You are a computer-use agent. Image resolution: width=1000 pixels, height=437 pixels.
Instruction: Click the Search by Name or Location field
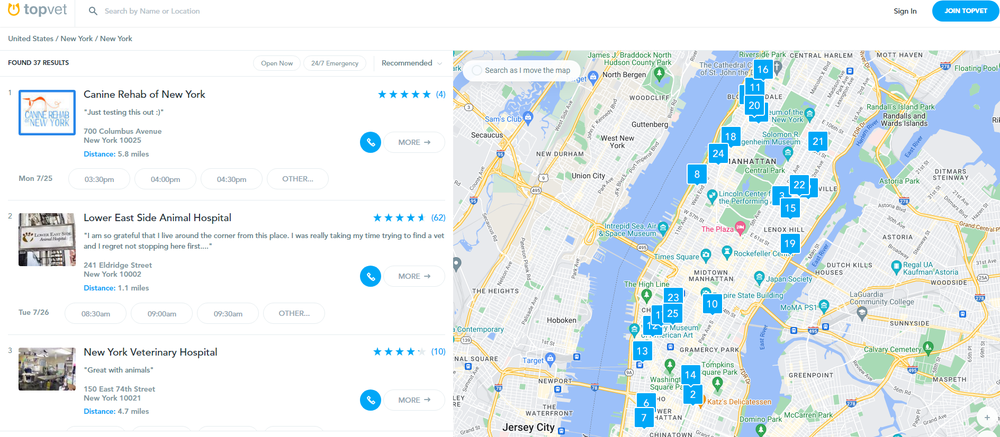point(152,11)
